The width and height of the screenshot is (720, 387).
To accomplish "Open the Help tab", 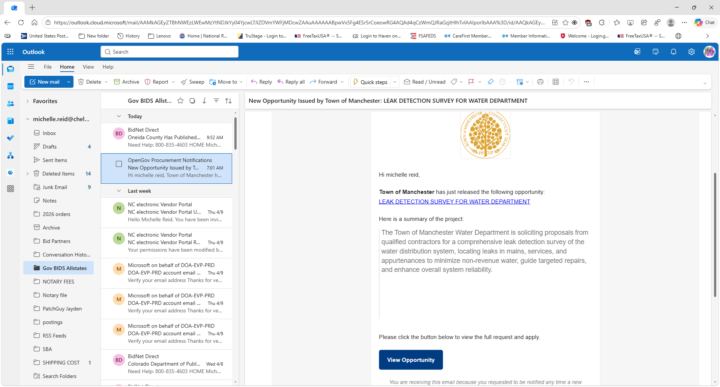I will point(108,67).
